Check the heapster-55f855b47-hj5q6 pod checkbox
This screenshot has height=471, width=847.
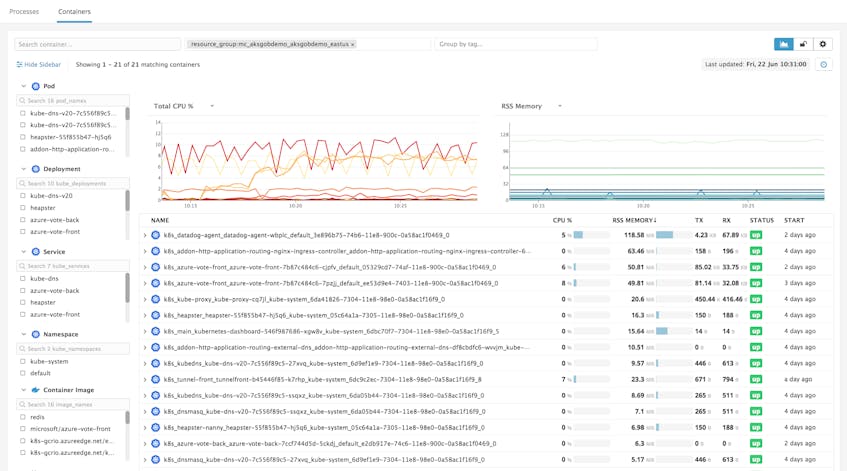[x=23, y=137]
